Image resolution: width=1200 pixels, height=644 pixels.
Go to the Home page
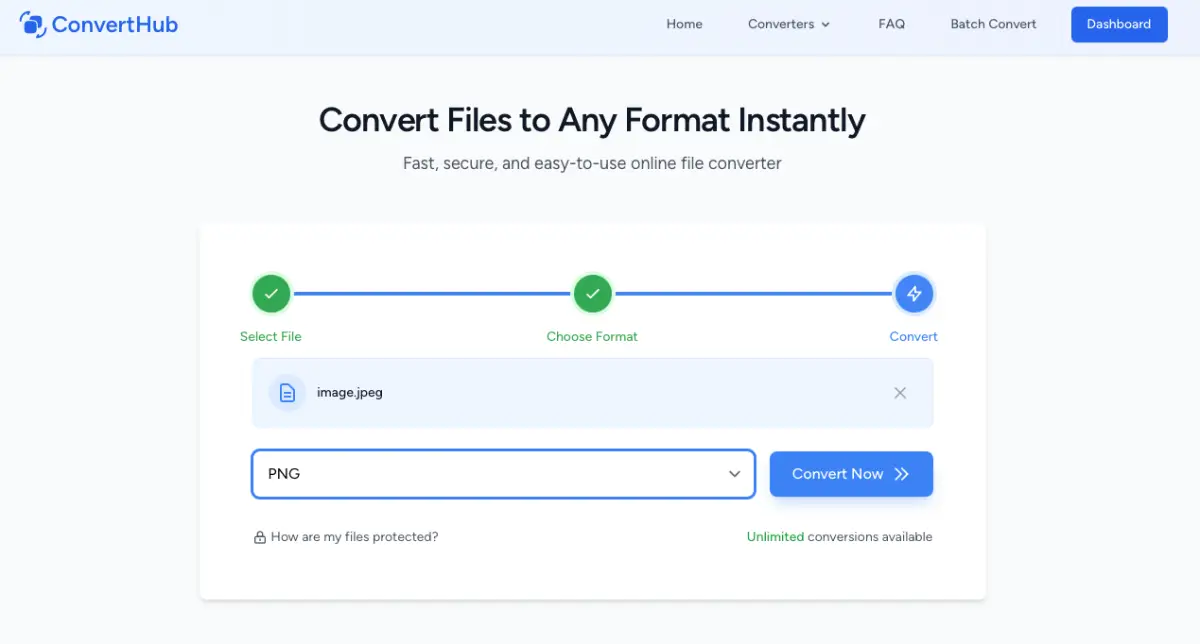(684, 24)
